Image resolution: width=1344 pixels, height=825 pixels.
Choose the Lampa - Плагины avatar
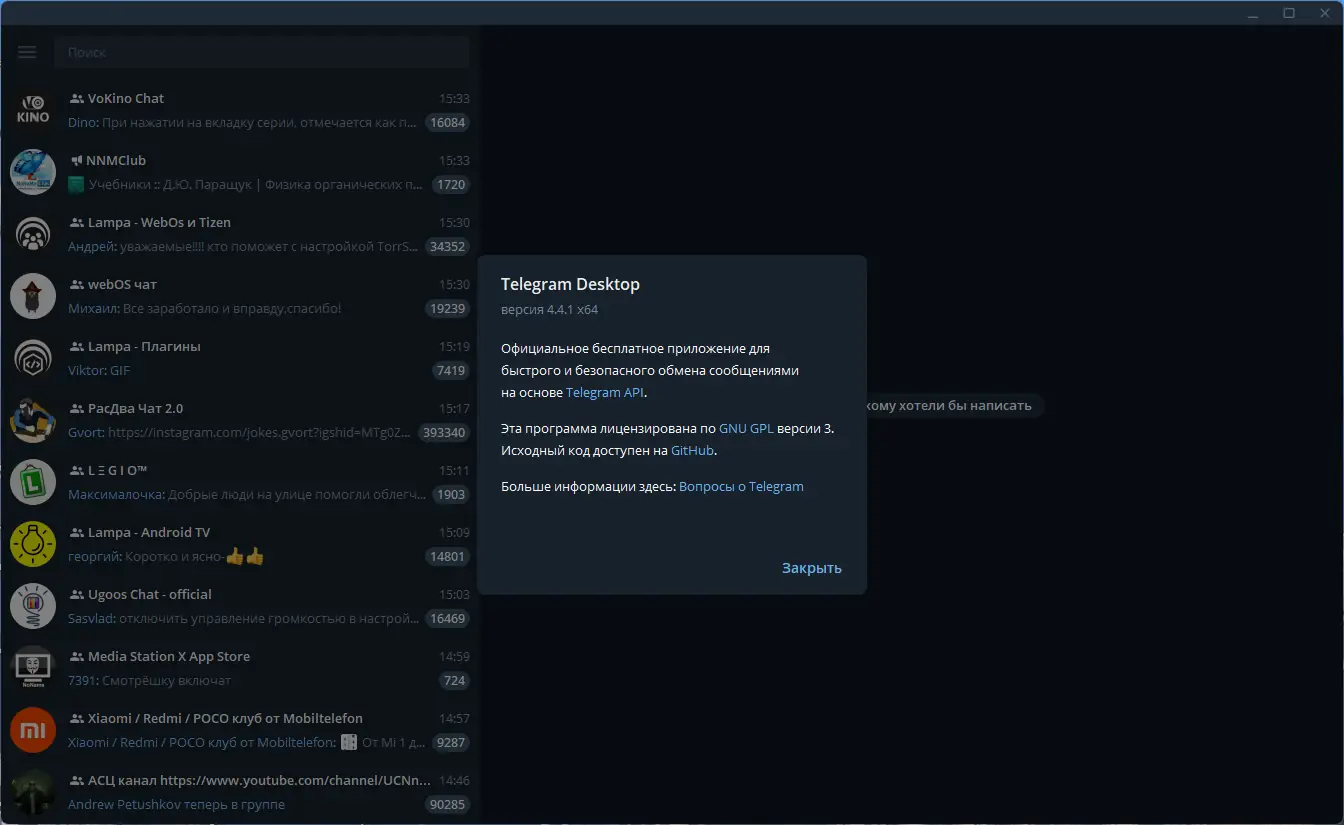pyautogui.click(x=33, y=358)
